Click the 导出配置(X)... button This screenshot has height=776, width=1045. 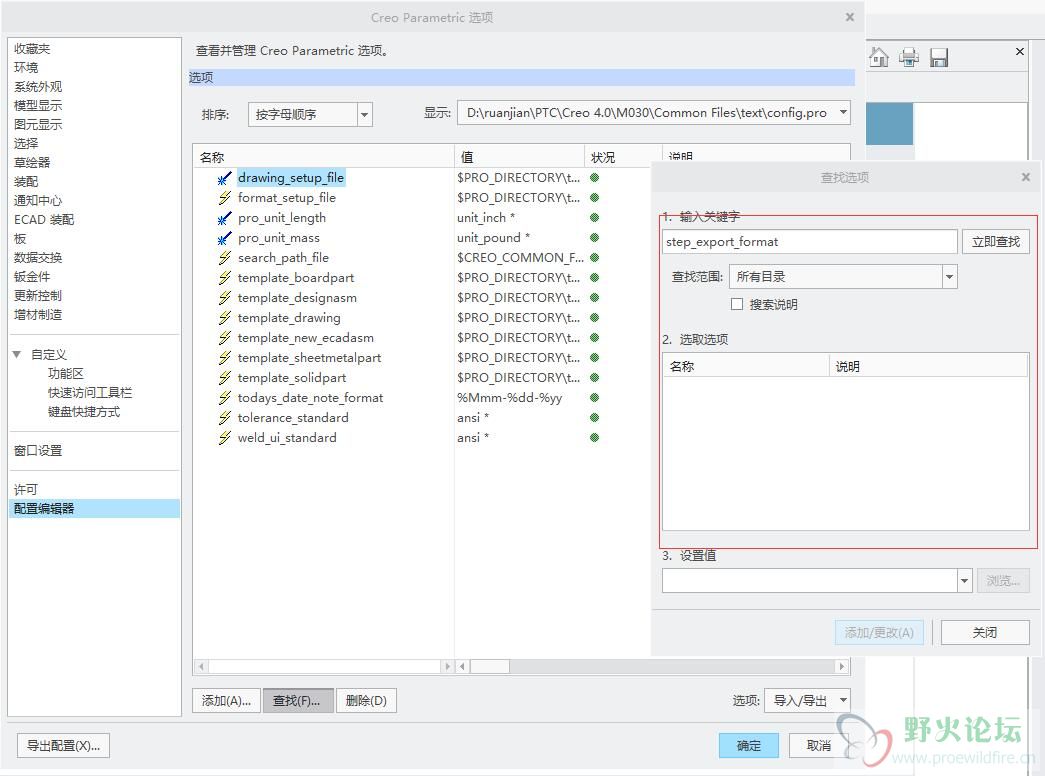tap(63, 746)
